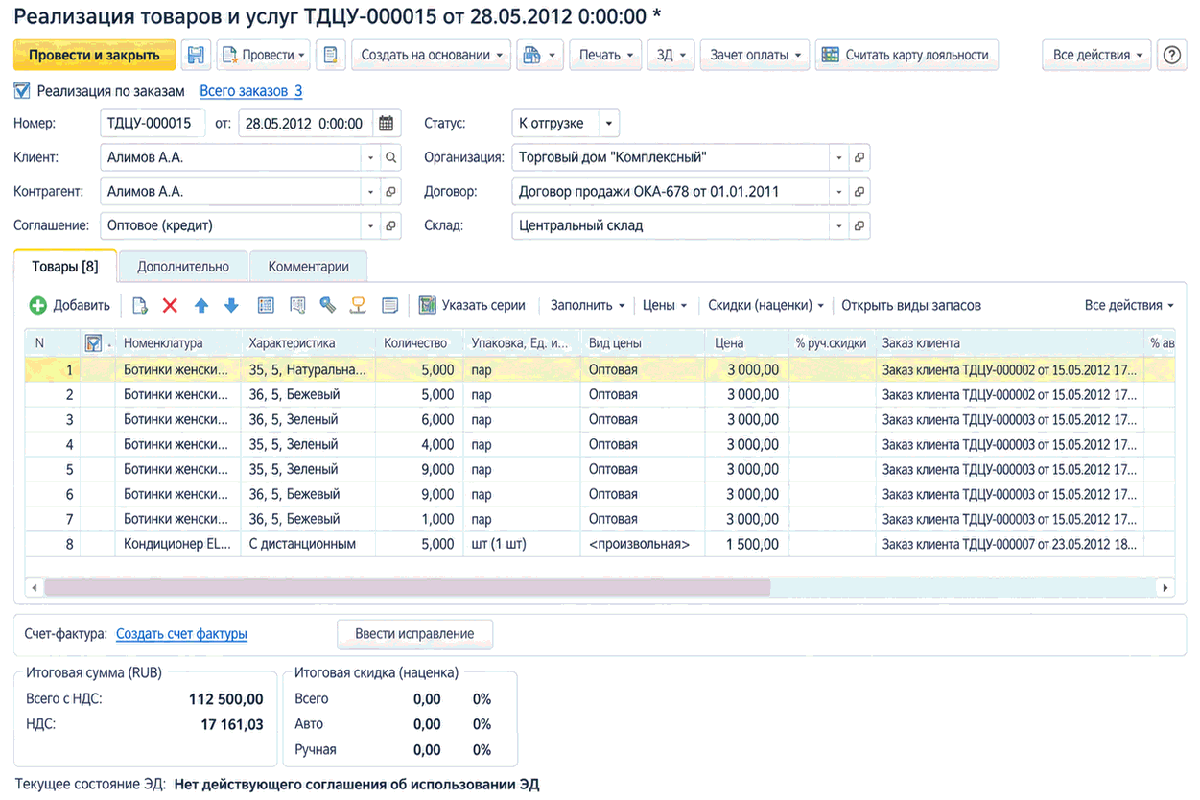The width and height of the screenshot is (1200, 800).
Task: Move row down with blue down arrow
Action: [x=231, y=305]
